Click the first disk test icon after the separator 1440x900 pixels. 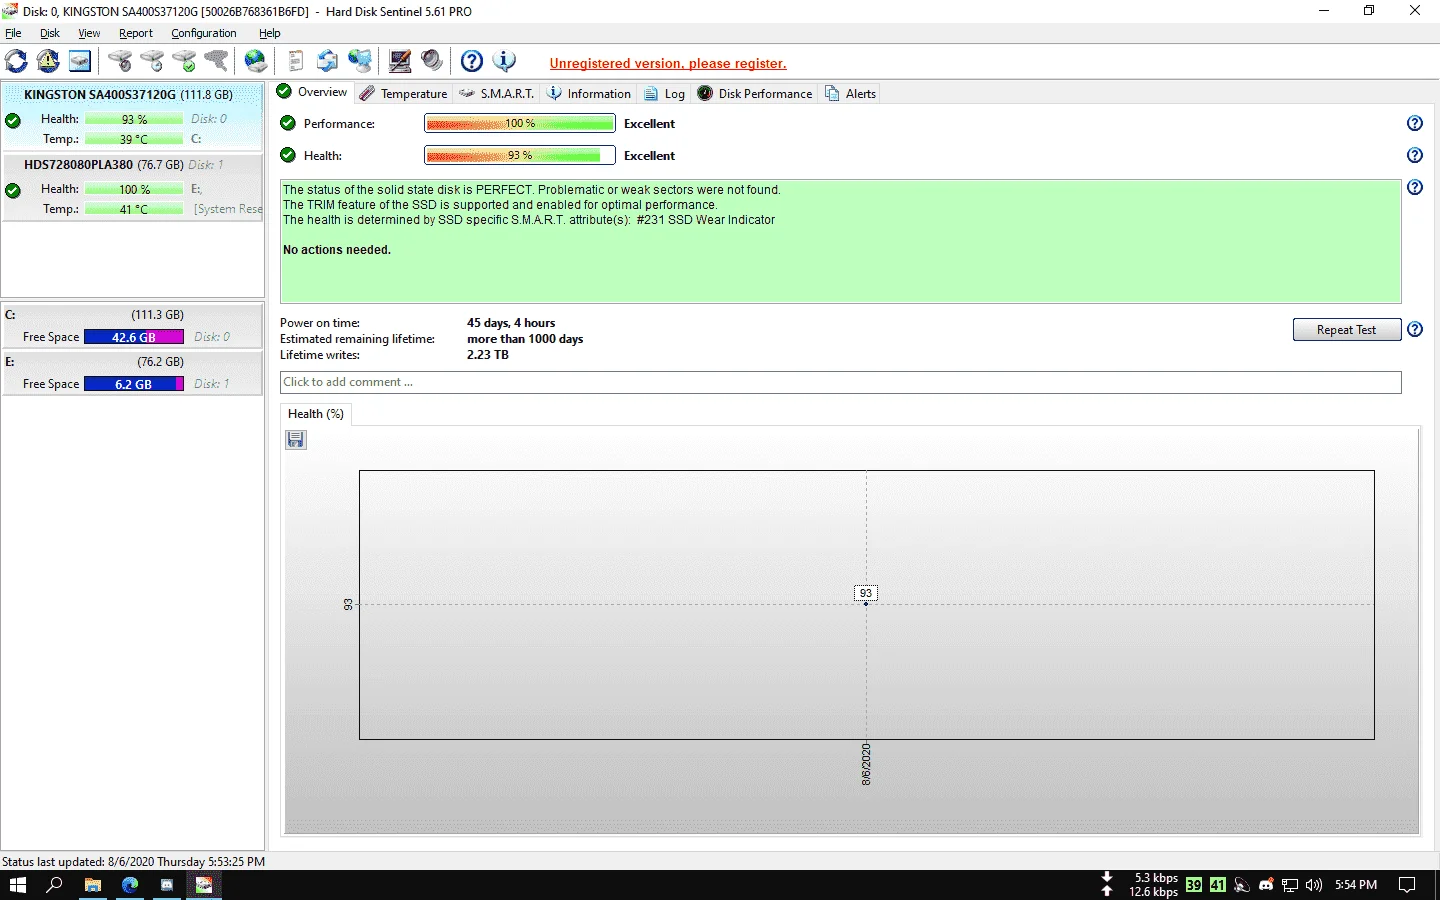point(120,61)
